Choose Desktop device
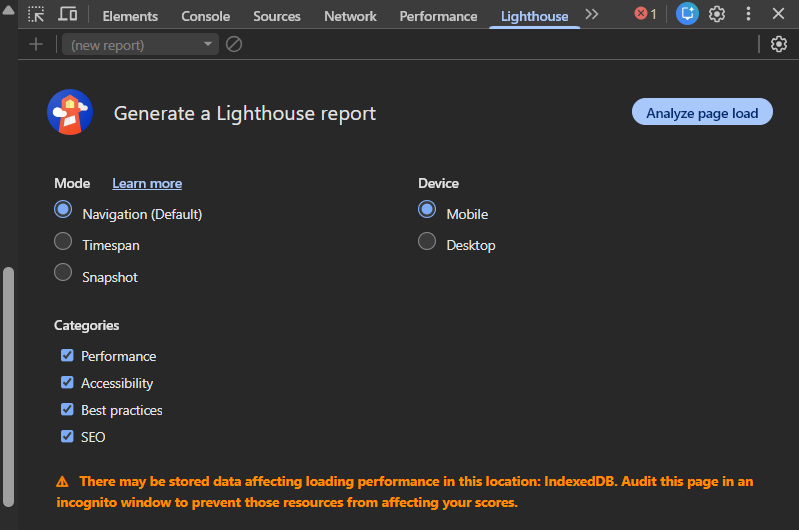 pos(427,241)
